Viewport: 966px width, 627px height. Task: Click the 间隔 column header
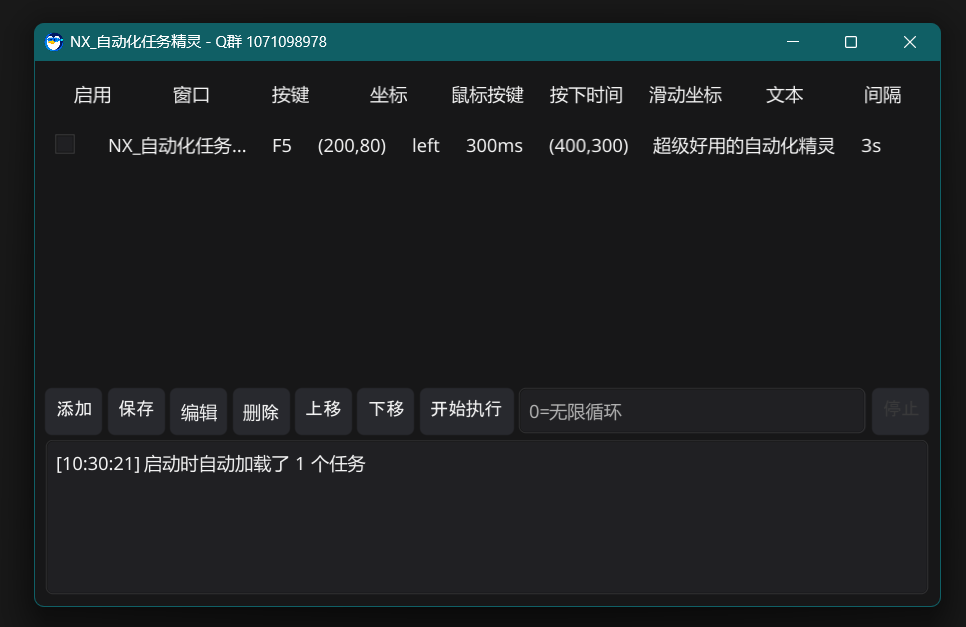(884, 95)
